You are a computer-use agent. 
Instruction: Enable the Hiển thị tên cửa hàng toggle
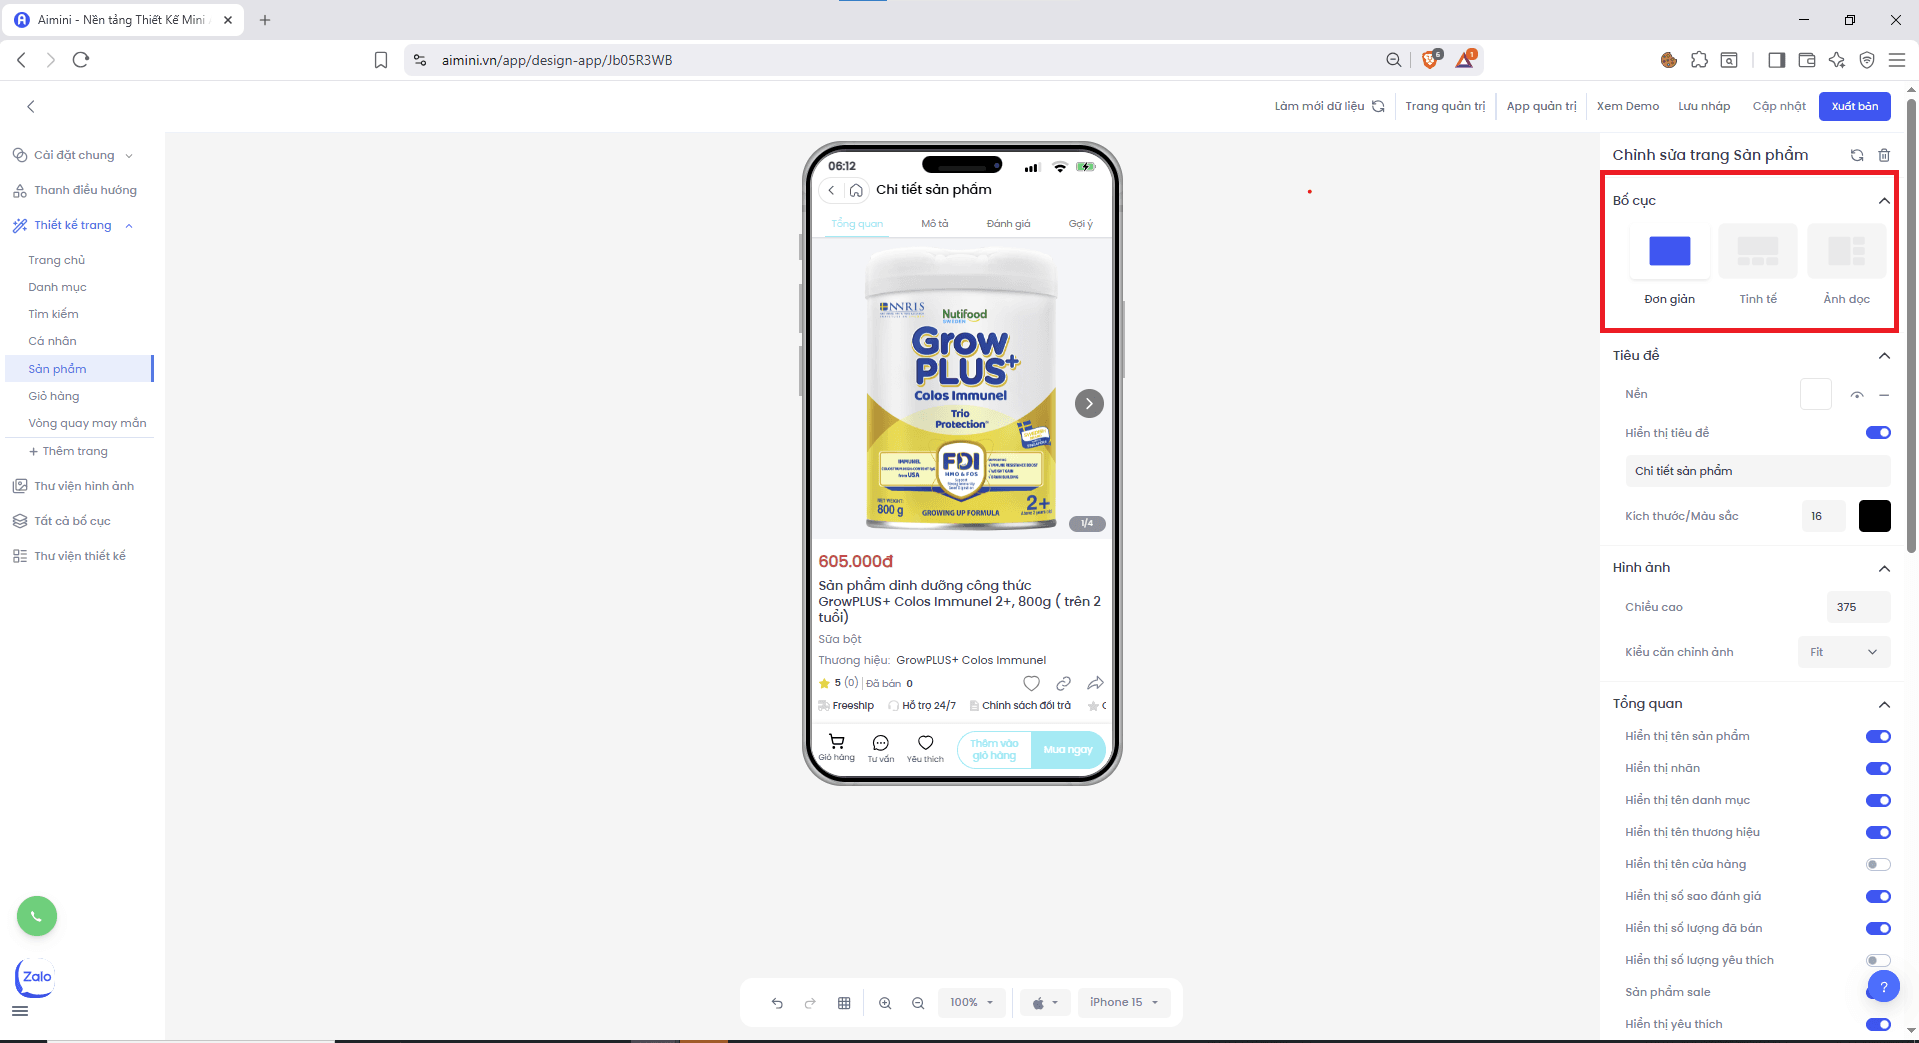(1878, 864)
